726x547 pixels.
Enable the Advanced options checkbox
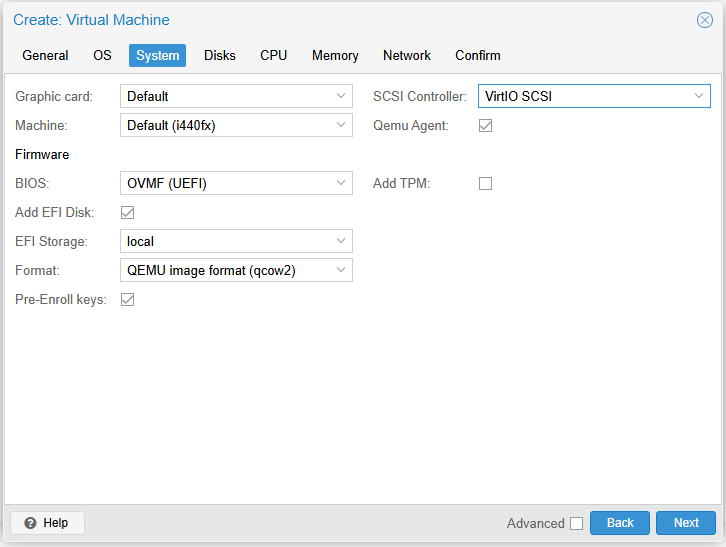coord(576,523)
